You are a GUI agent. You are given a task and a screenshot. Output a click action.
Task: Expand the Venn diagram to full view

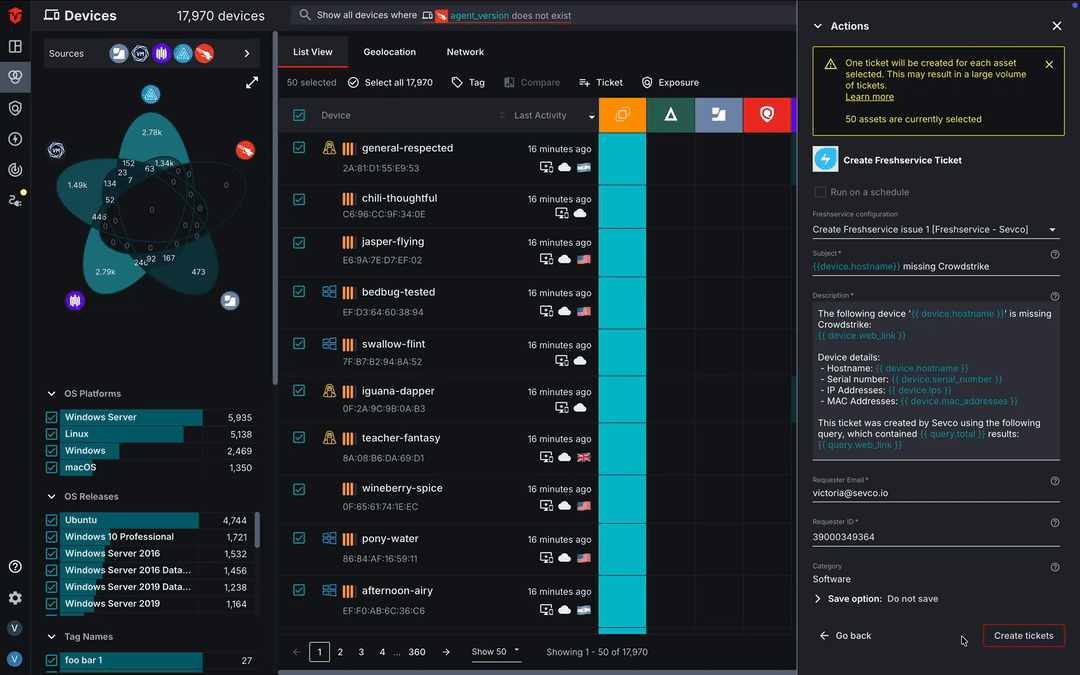click(252, 83)
